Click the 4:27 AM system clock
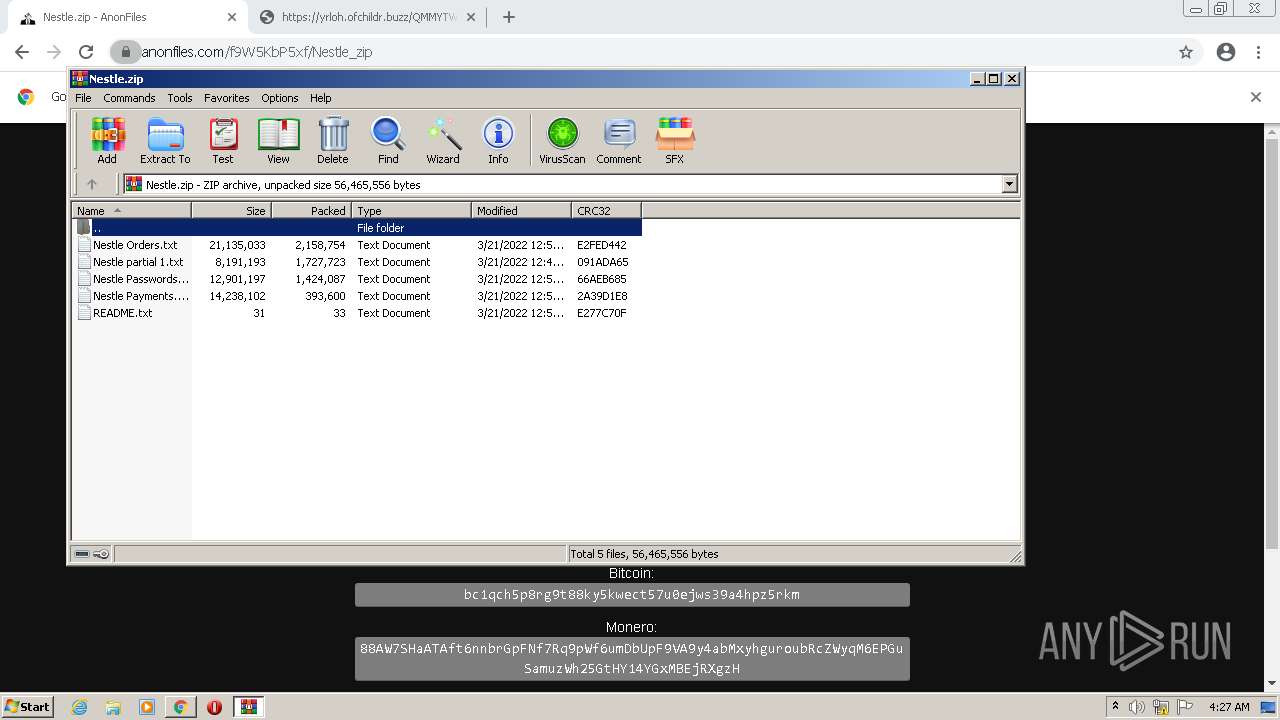 [x=1229, y=707]
